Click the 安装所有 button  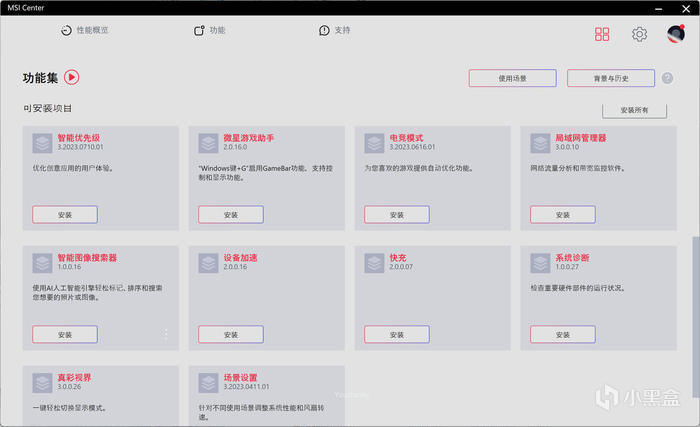634,110
